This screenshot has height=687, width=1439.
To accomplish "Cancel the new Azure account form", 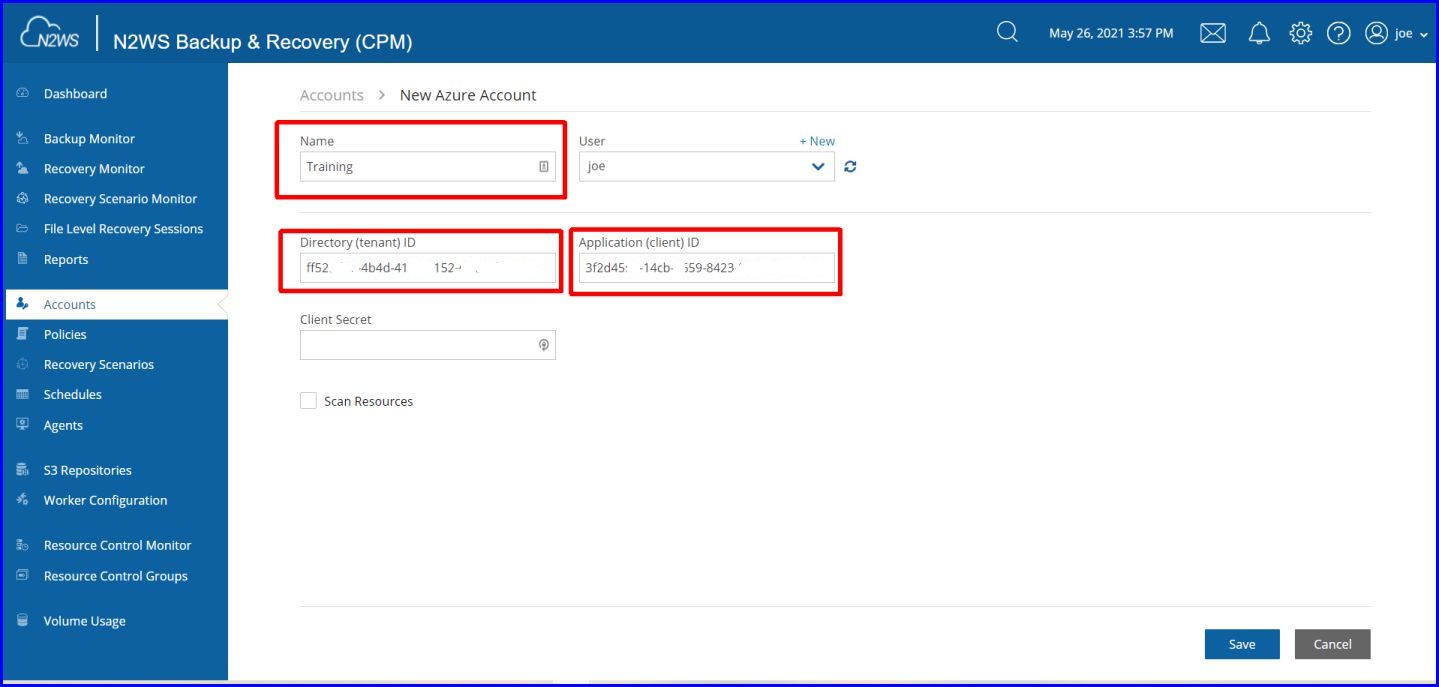I will click(1332, 644).
